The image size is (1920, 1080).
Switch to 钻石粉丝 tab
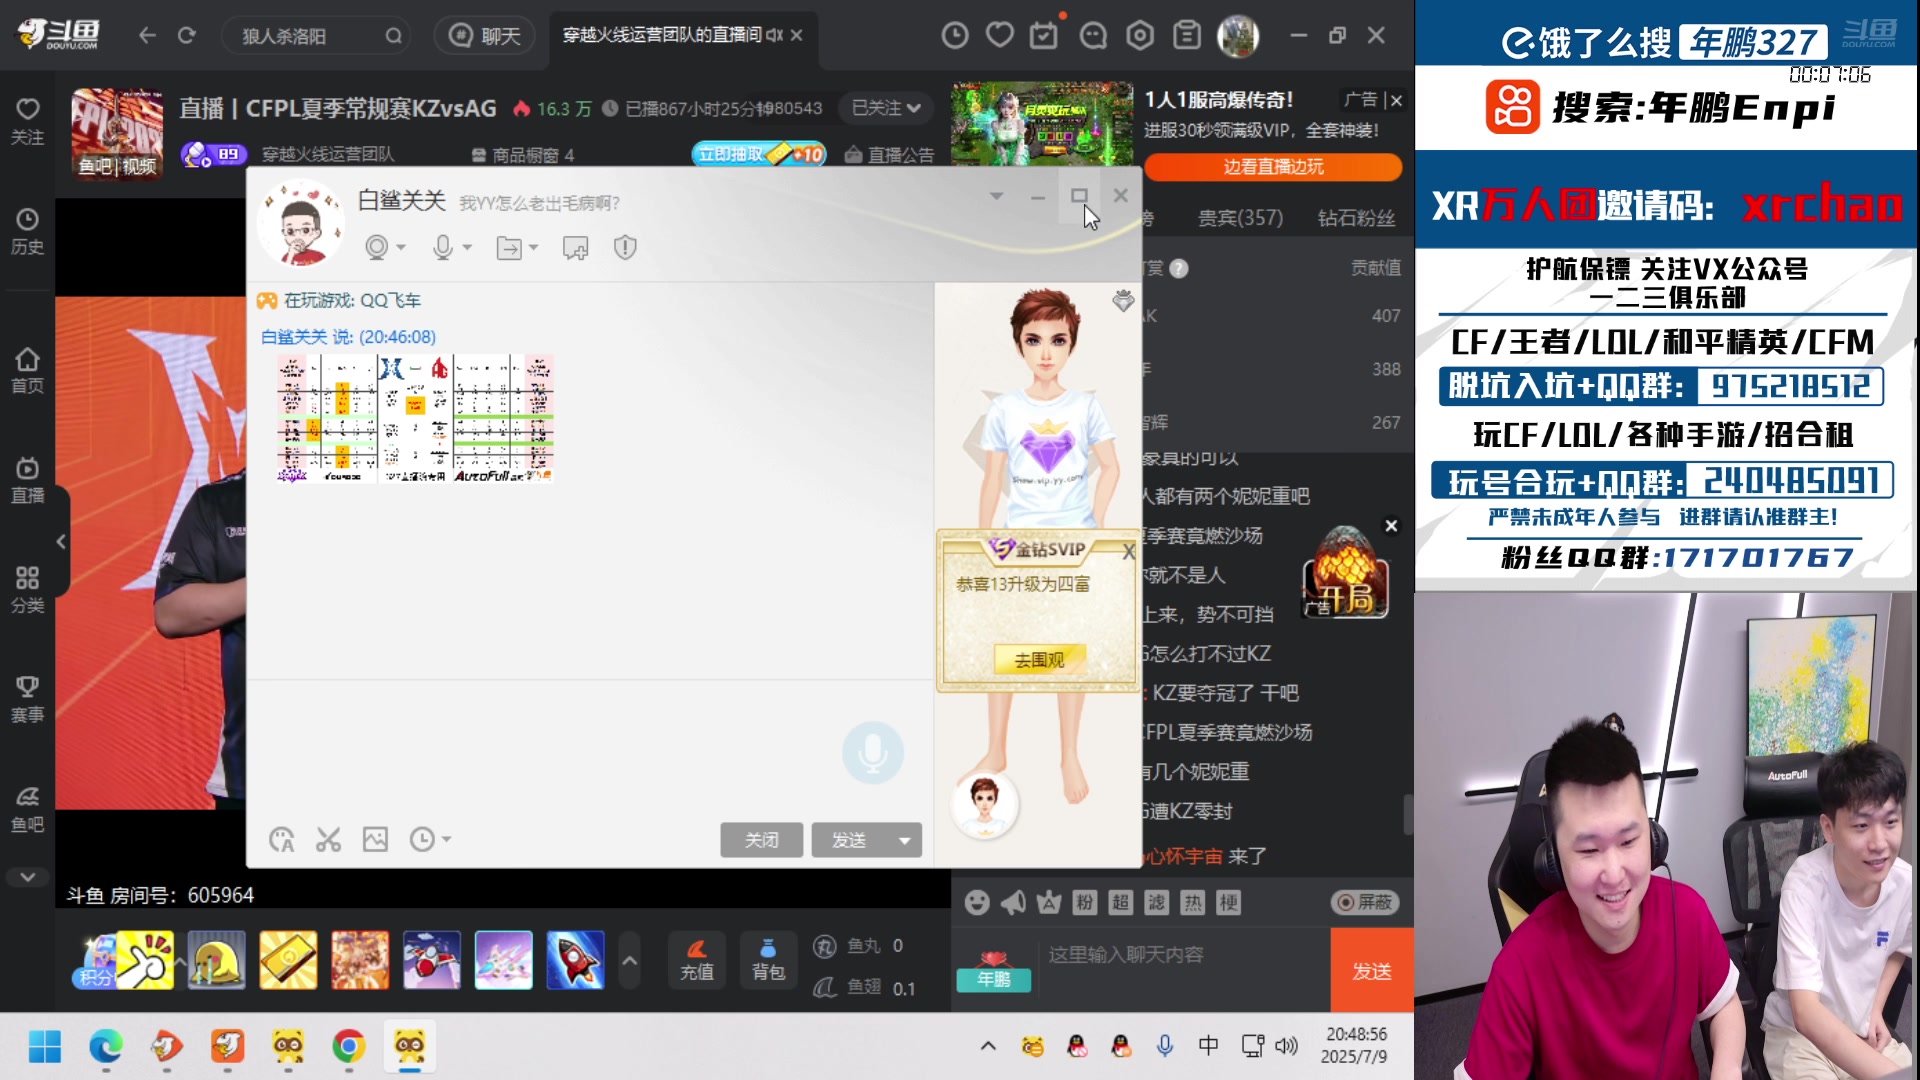pos(1356,218)
